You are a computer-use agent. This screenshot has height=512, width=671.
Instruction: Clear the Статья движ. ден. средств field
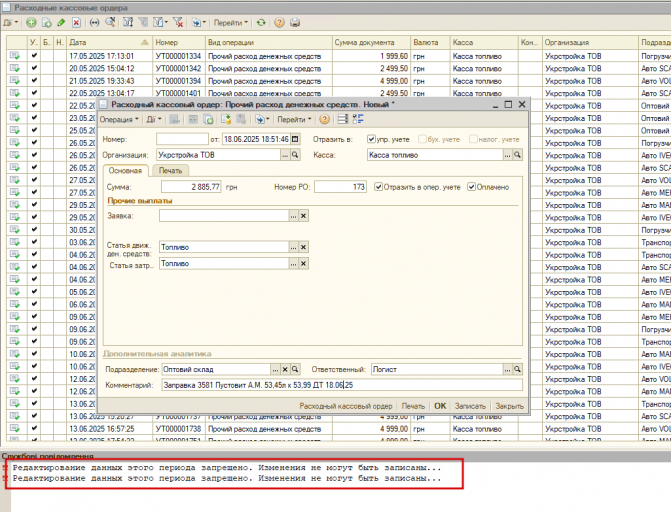pyautogui.click(x=303, y=247)
